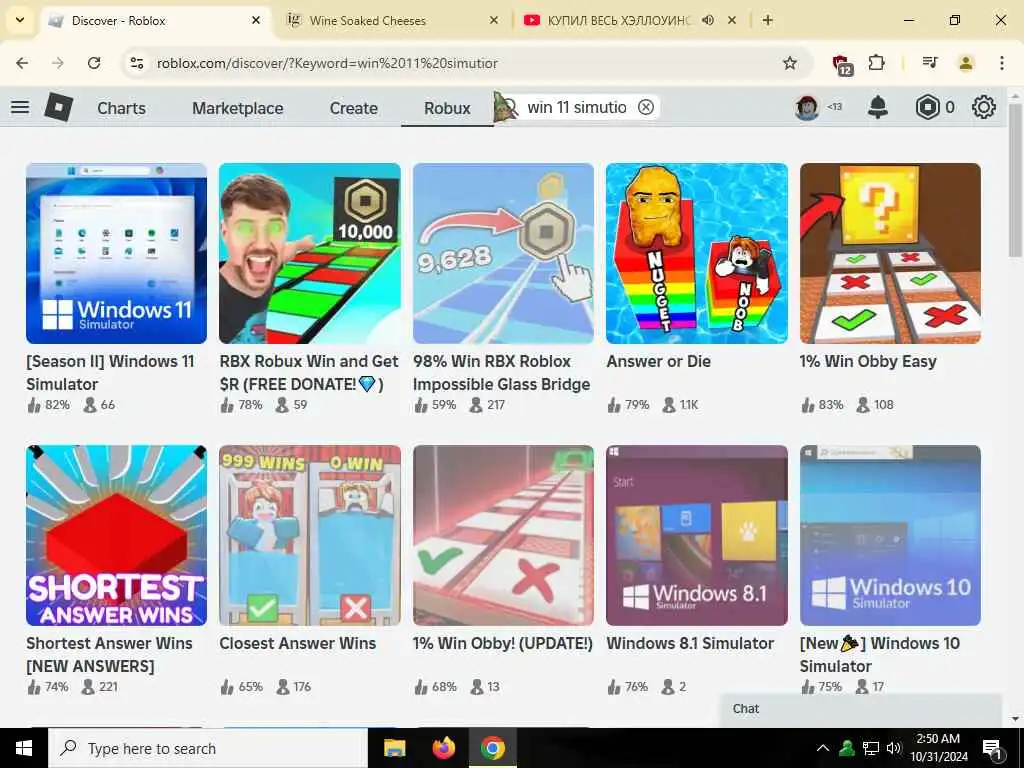This screenshot has width=1024, height=768.
Task: Launch Firefox from the taskbar
Action: coord(444,748)
